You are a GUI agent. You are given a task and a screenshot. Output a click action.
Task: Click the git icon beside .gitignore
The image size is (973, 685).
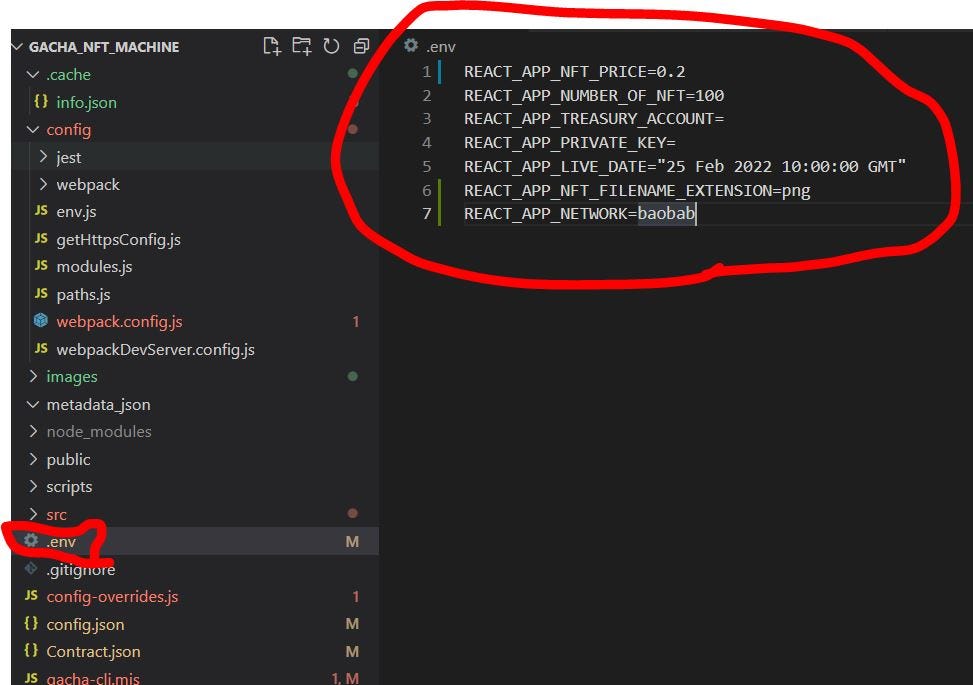(31, 568)
